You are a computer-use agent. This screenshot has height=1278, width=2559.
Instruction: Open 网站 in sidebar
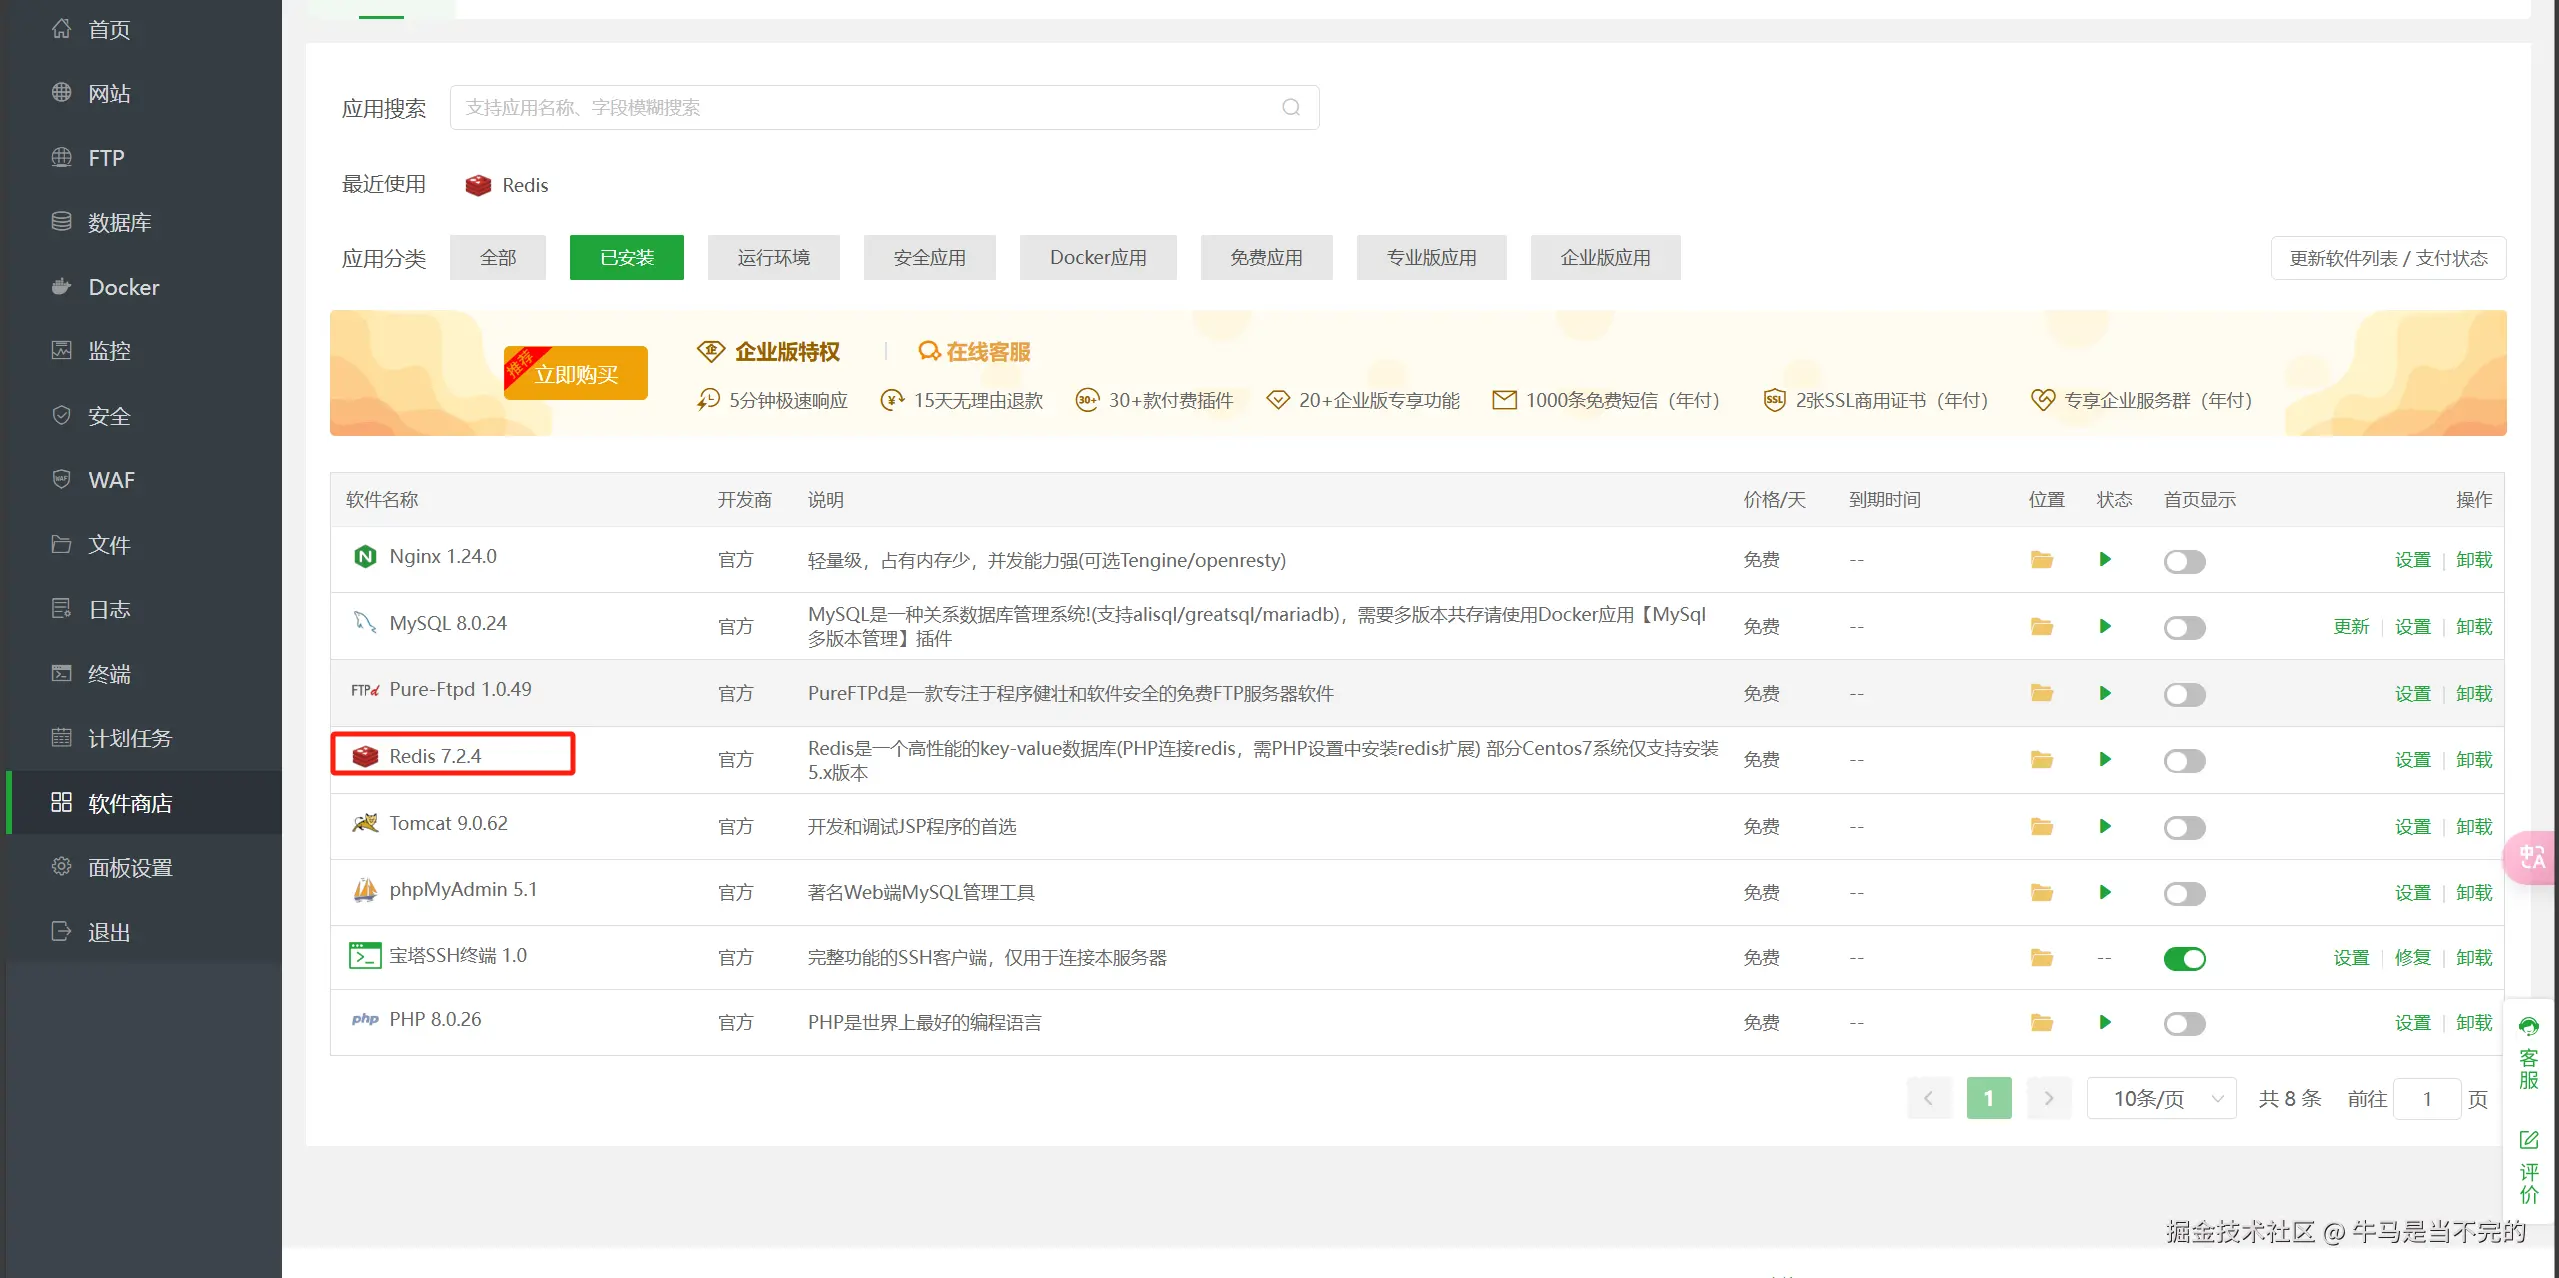pos(144,93)
